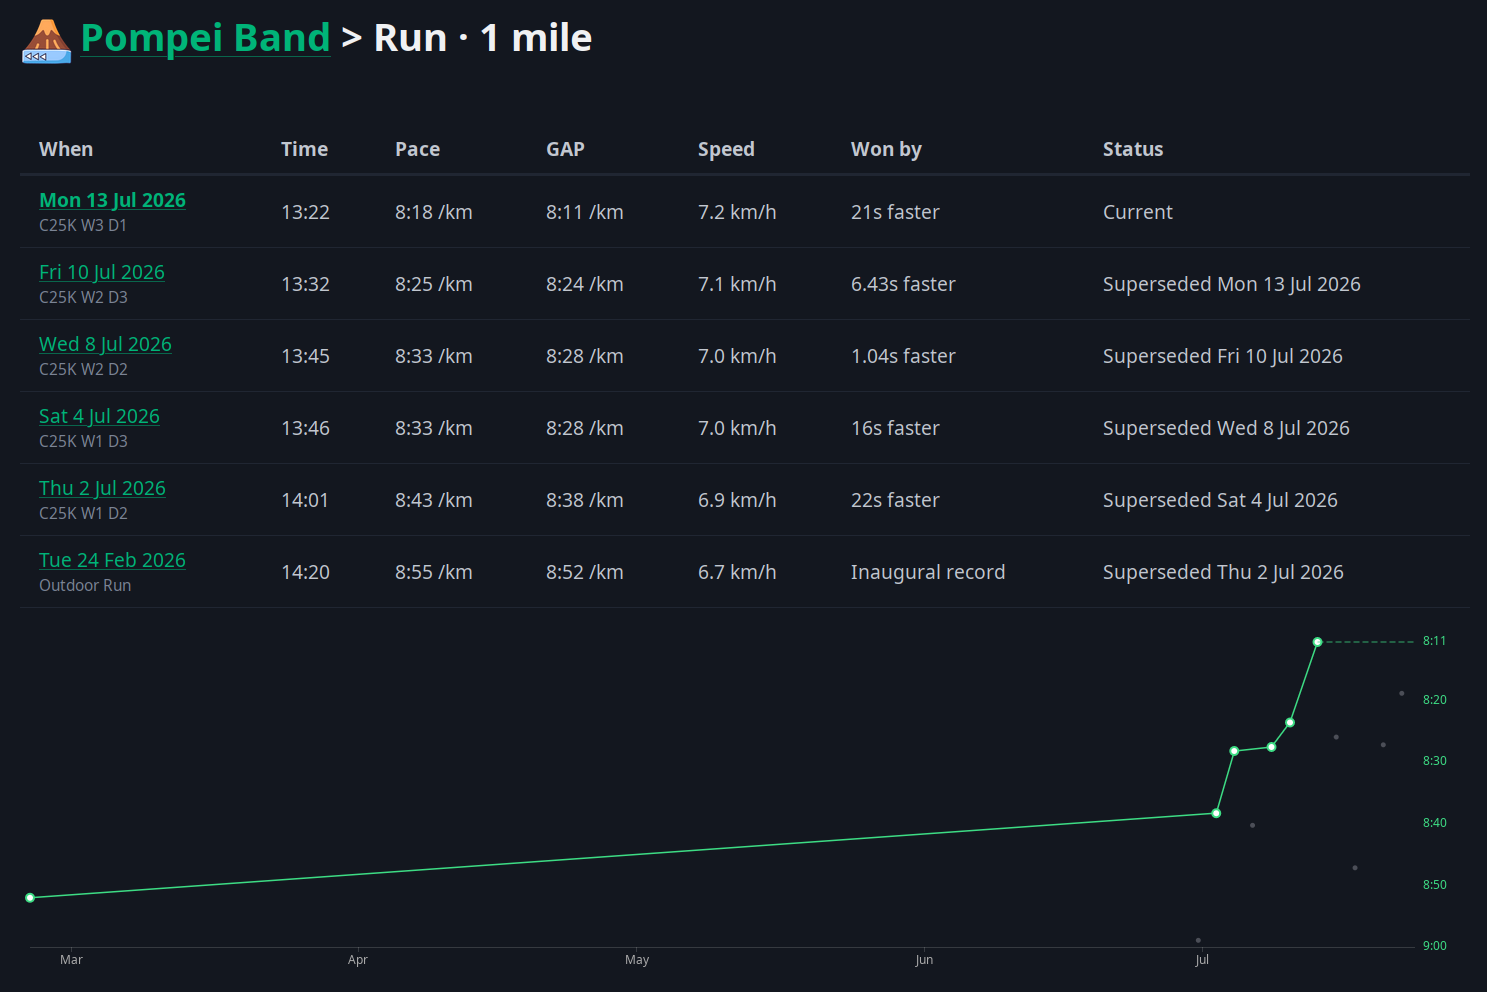Click the 16s faster cell
This screenshot has height=992, width=1487.
895,428
